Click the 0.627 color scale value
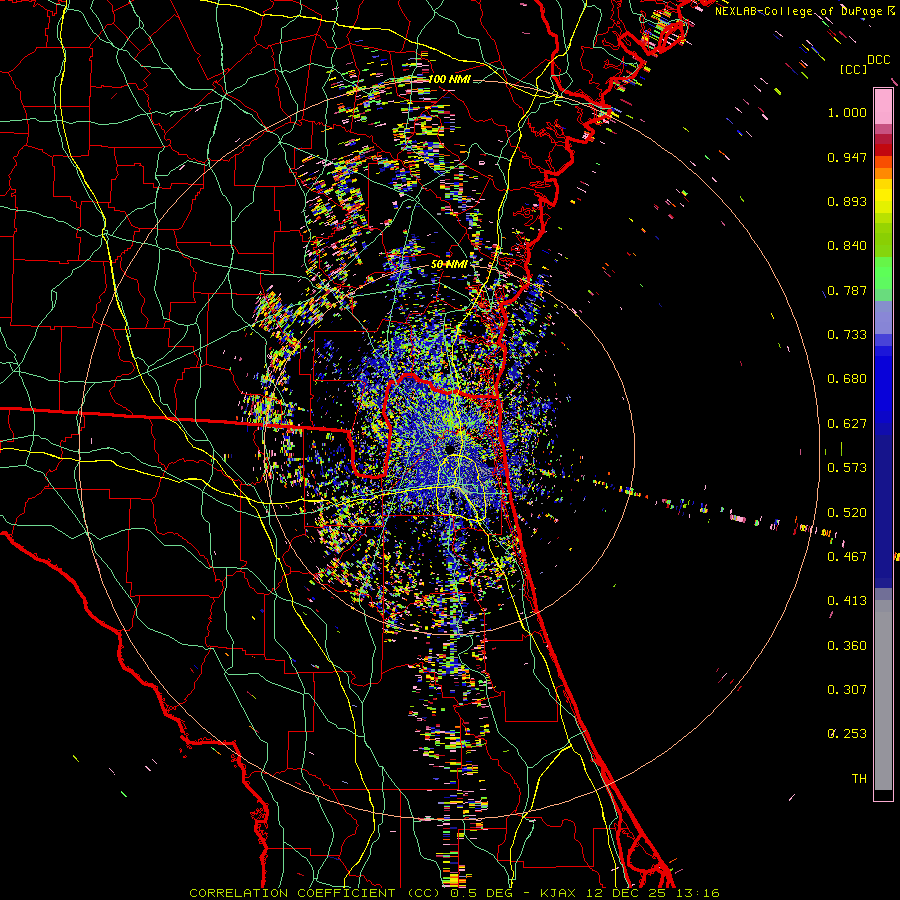900x900 pixels. [x=847, y=424]
